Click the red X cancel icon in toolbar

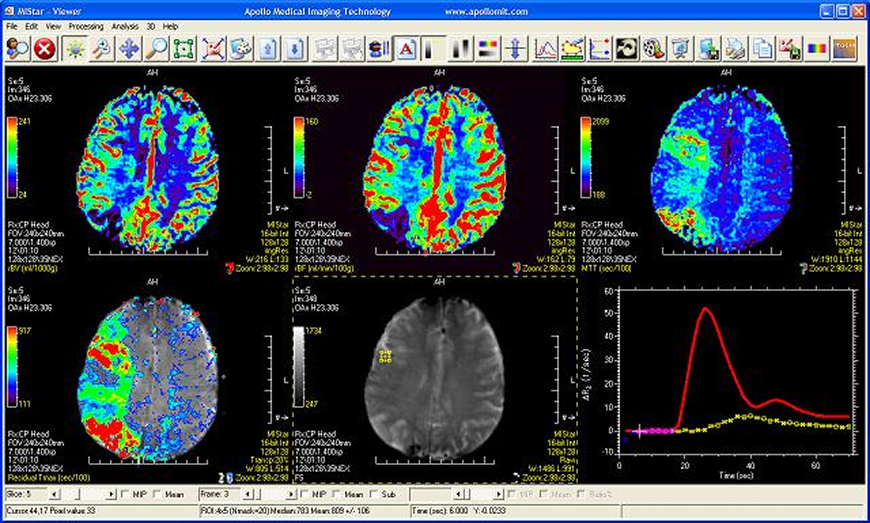pos(44,47)
